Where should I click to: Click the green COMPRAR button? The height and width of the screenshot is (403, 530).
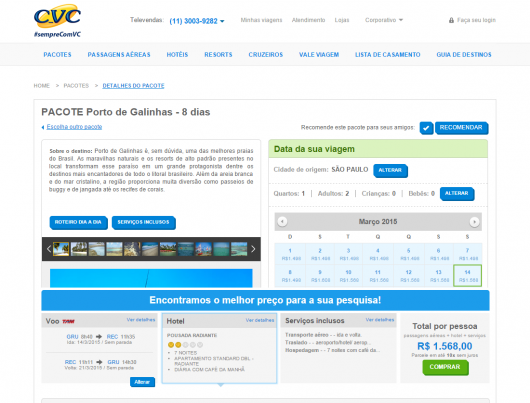(445, 367)
